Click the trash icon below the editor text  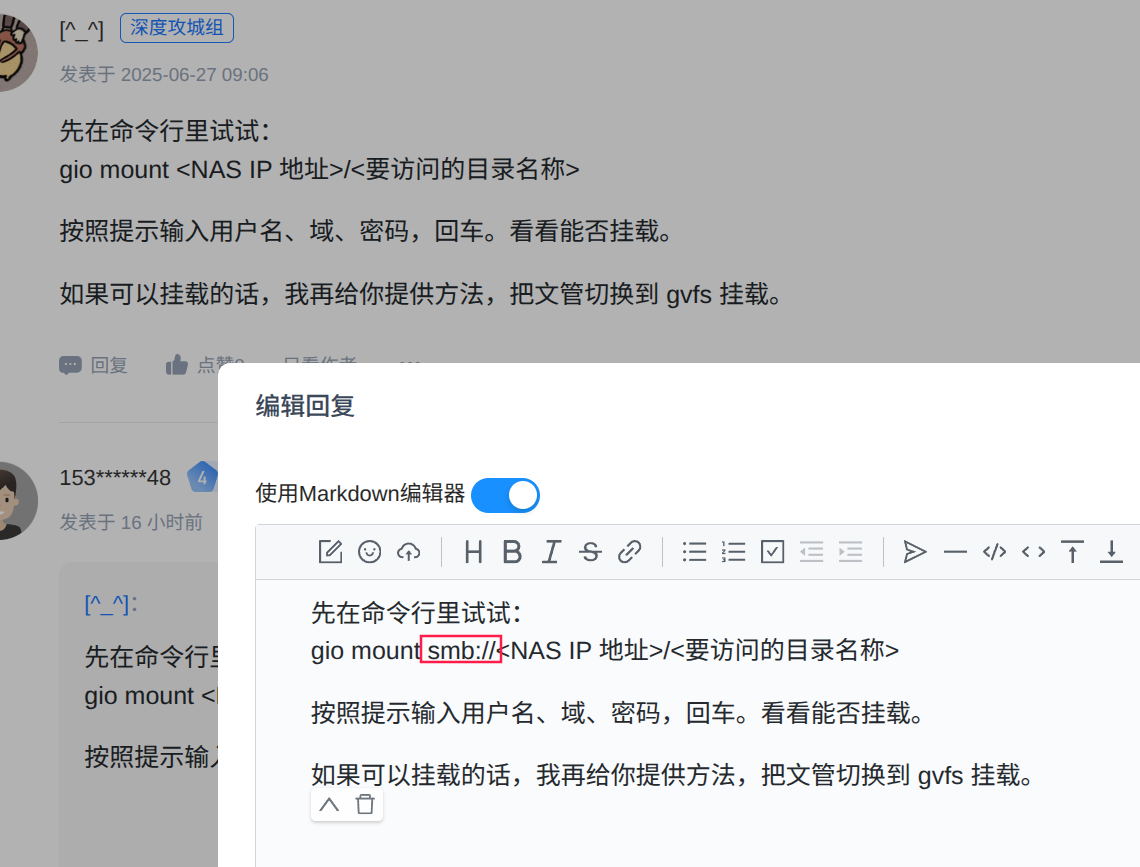365,805
